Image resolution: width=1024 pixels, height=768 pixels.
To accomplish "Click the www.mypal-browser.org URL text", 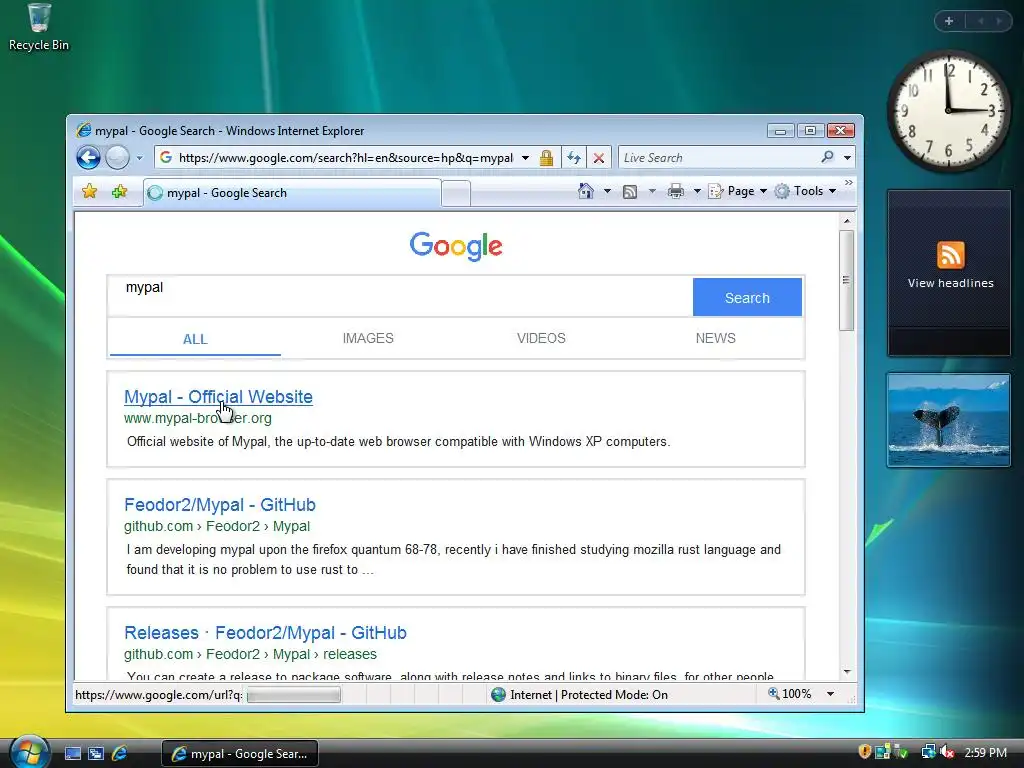I will point(197,418).
